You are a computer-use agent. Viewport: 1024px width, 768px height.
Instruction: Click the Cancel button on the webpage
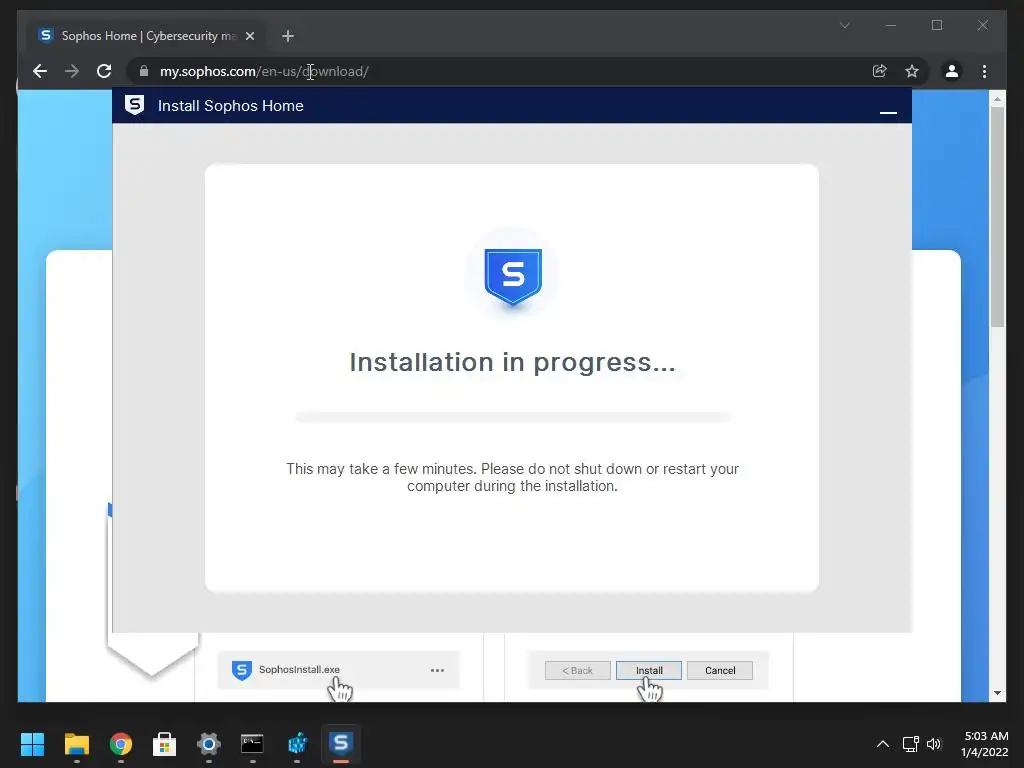point(720,670)
